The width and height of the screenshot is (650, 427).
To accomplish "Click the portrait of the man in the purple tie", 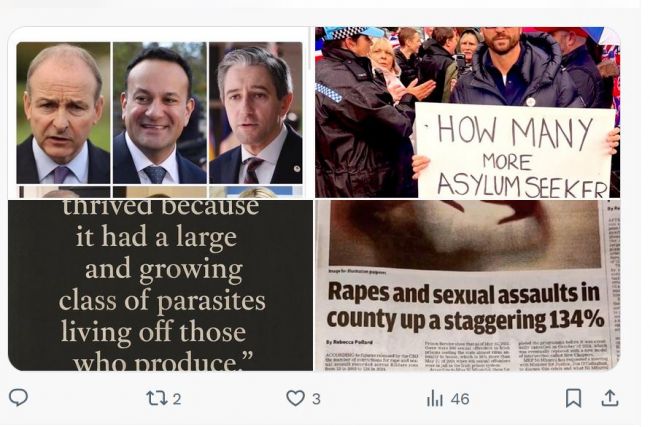I will [x=63, y=113].
